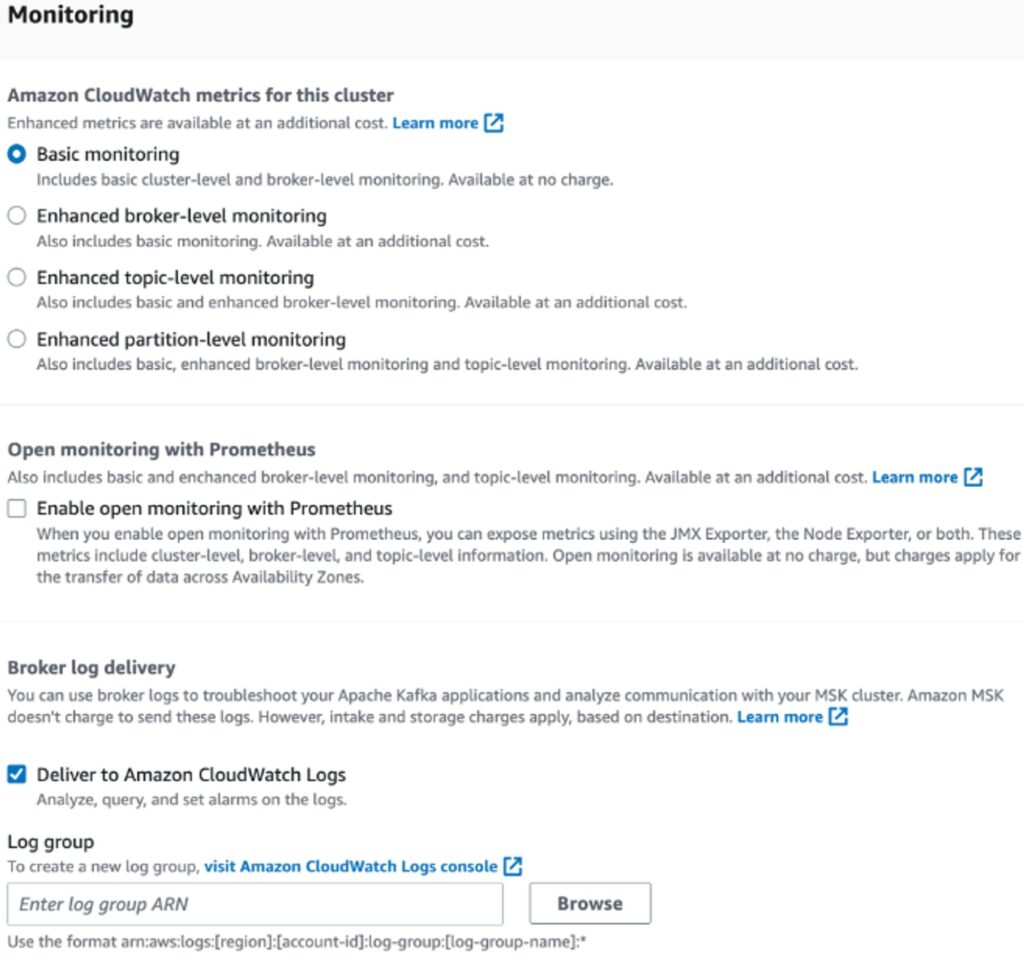
Task: Open Learn more link in Prometheus section
Action: click(x=914, y=477)
